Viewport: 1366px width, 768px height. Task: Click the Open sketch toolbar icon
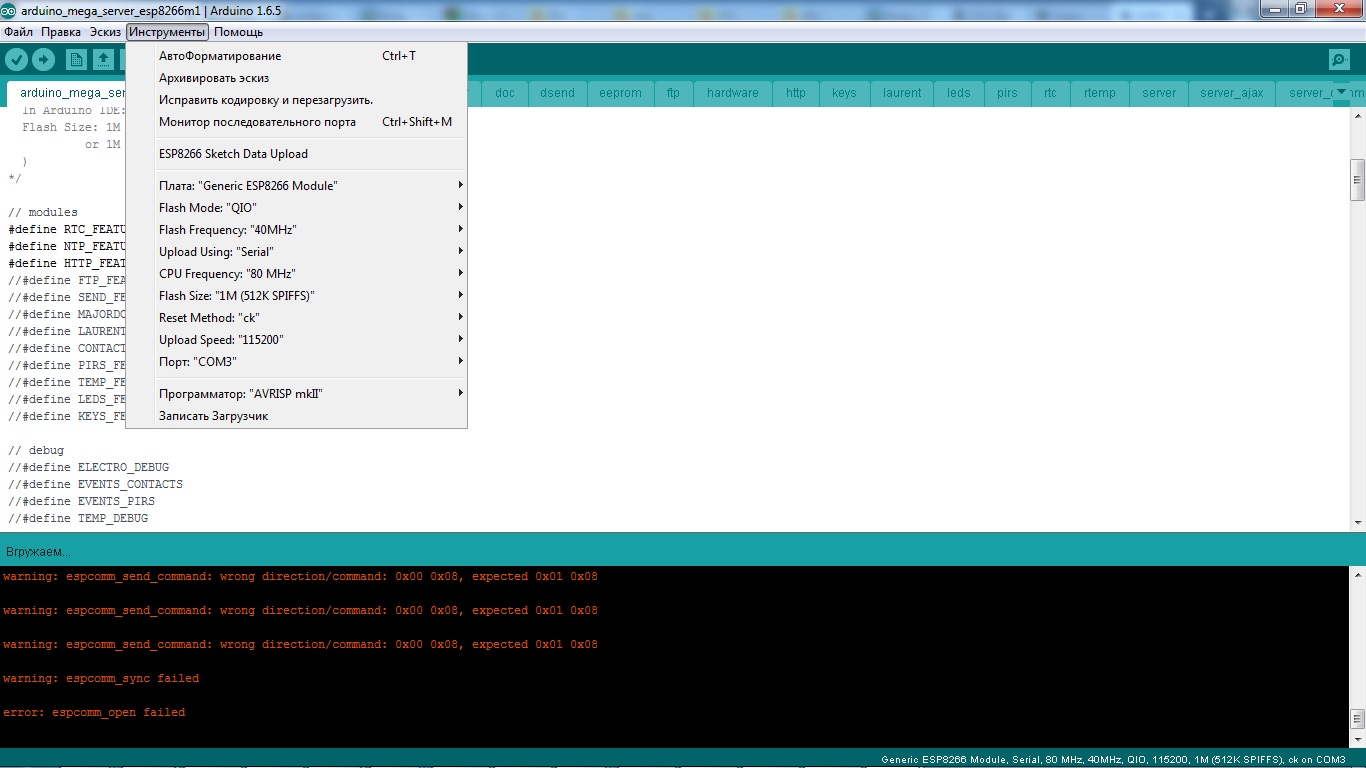point(103,60)
